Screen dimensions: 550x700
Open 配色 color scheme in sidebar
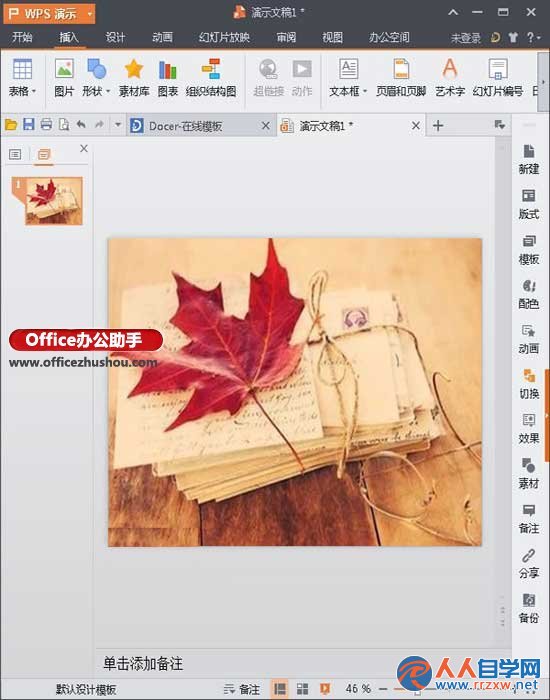tap(529, 295)
